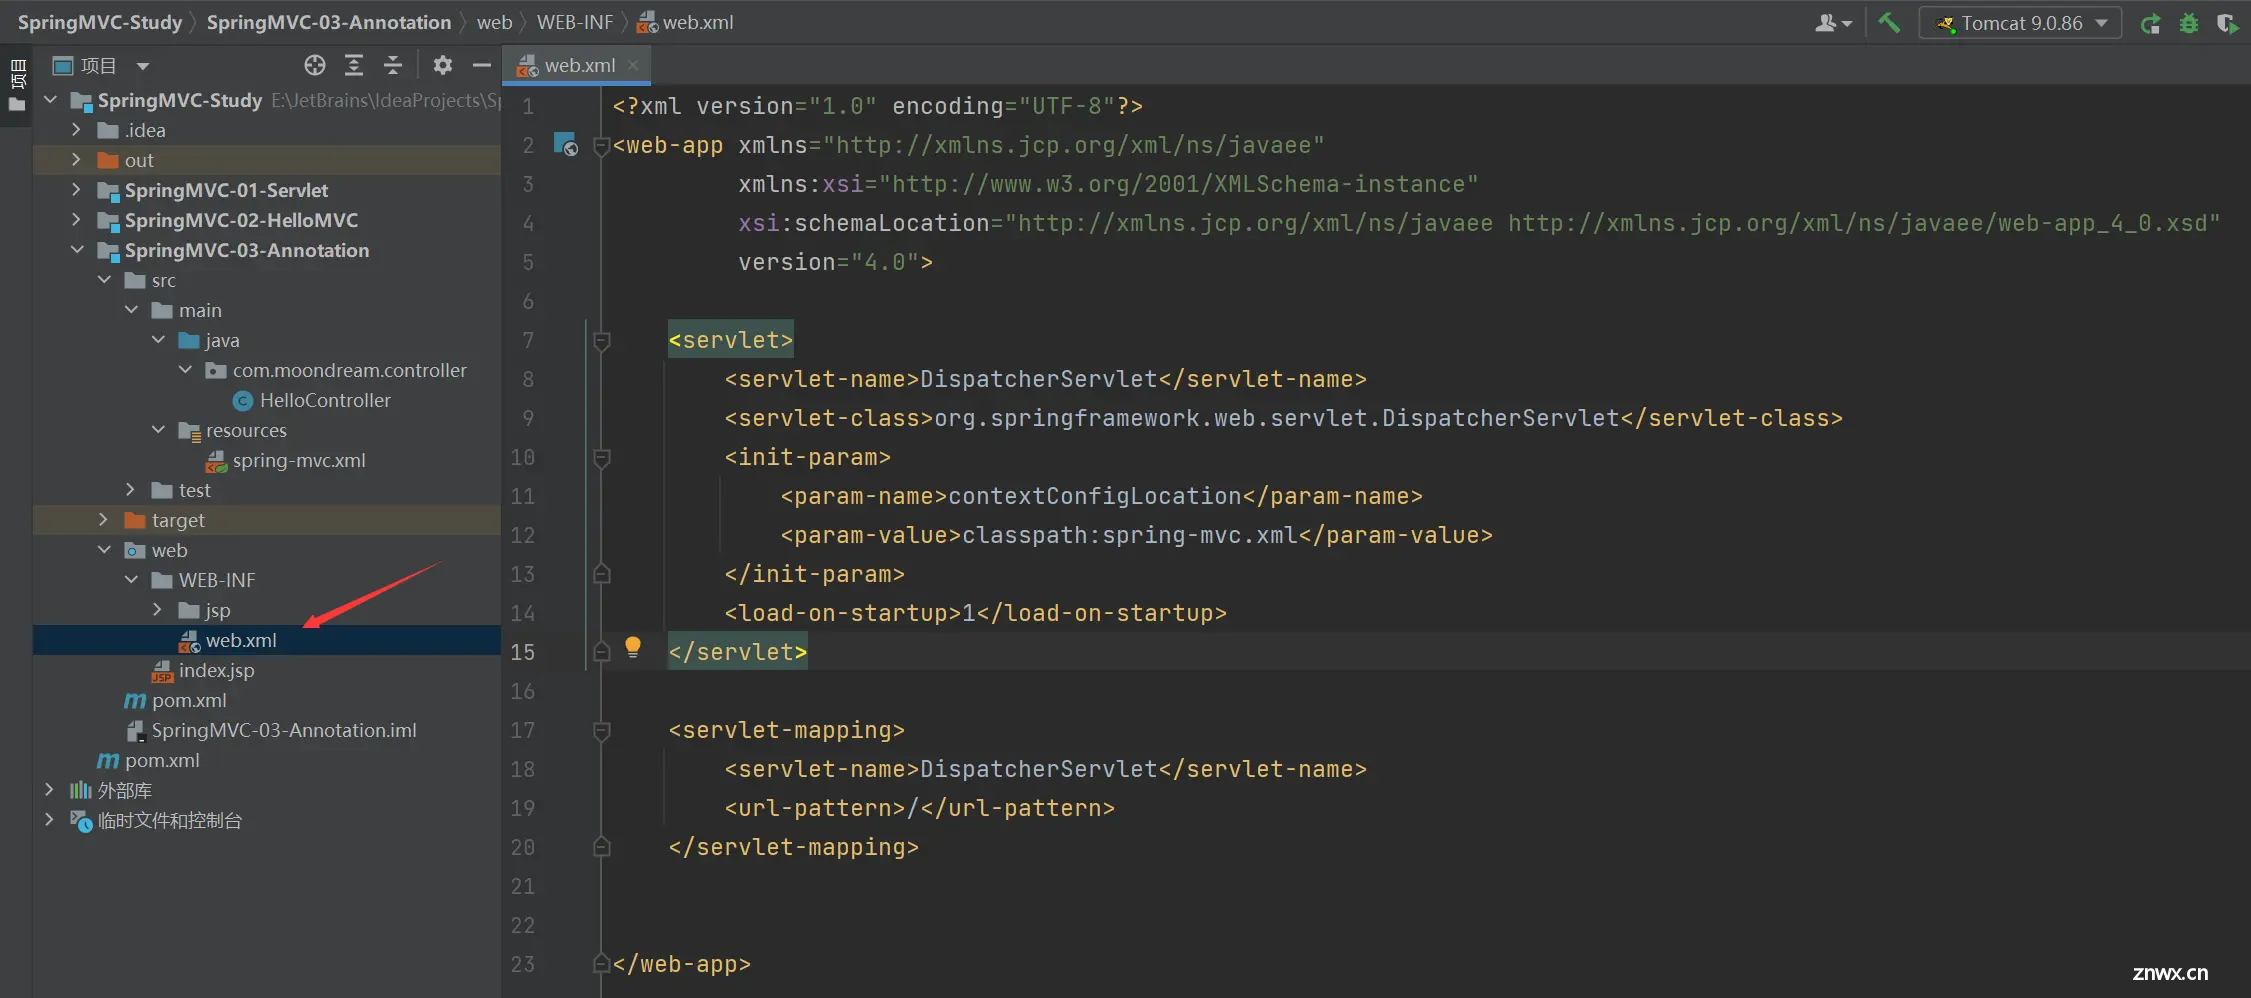This screenshot has height=998, width=2251.
Task: Click web.xml in the breadcrumb path
Action: [686, 22]
